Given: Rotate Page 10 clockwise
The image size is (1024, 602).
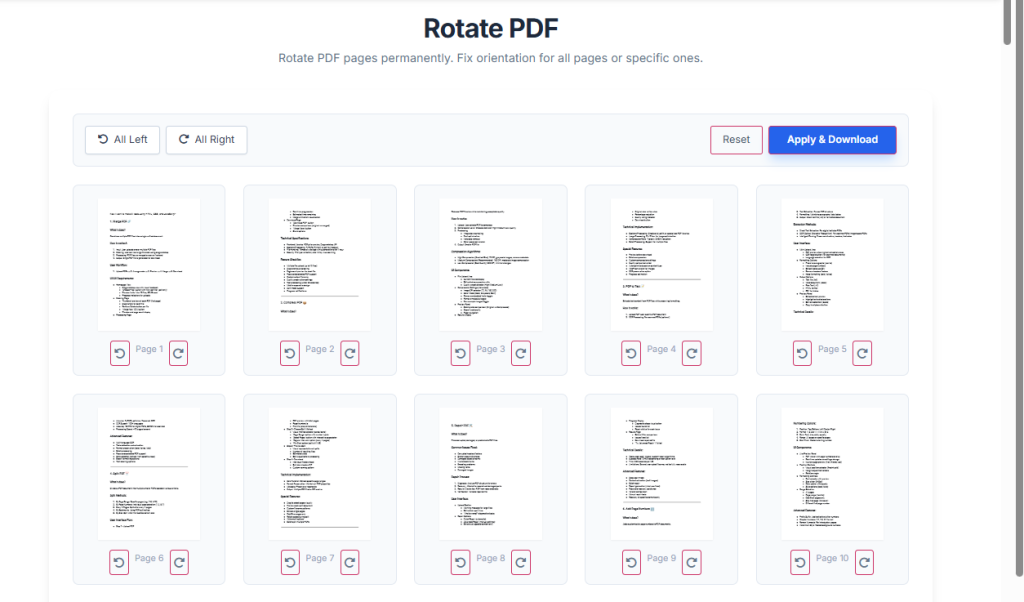Looking at the screenshot, I should [863, 562].
